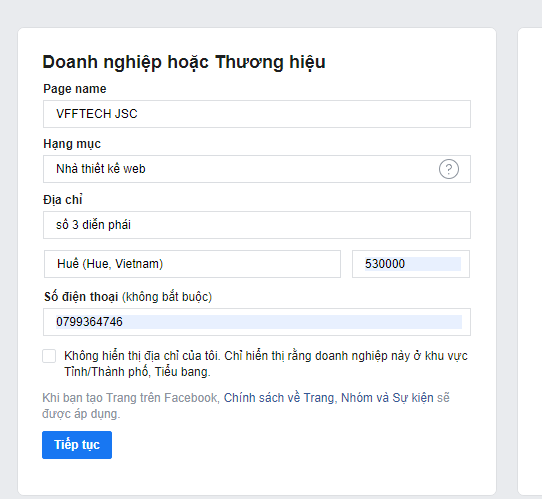Open the Hạng mục field Nhà thiết kế web

point(257,169)
